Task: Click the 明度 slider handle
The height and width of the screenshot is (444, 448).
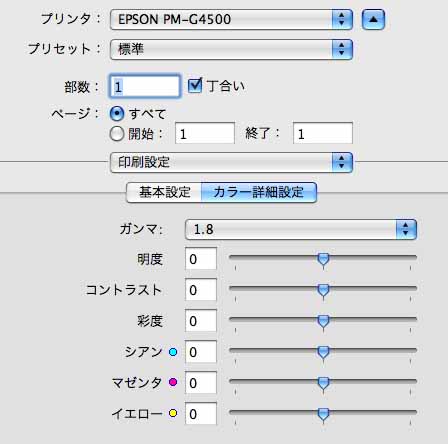Action: 323,259
